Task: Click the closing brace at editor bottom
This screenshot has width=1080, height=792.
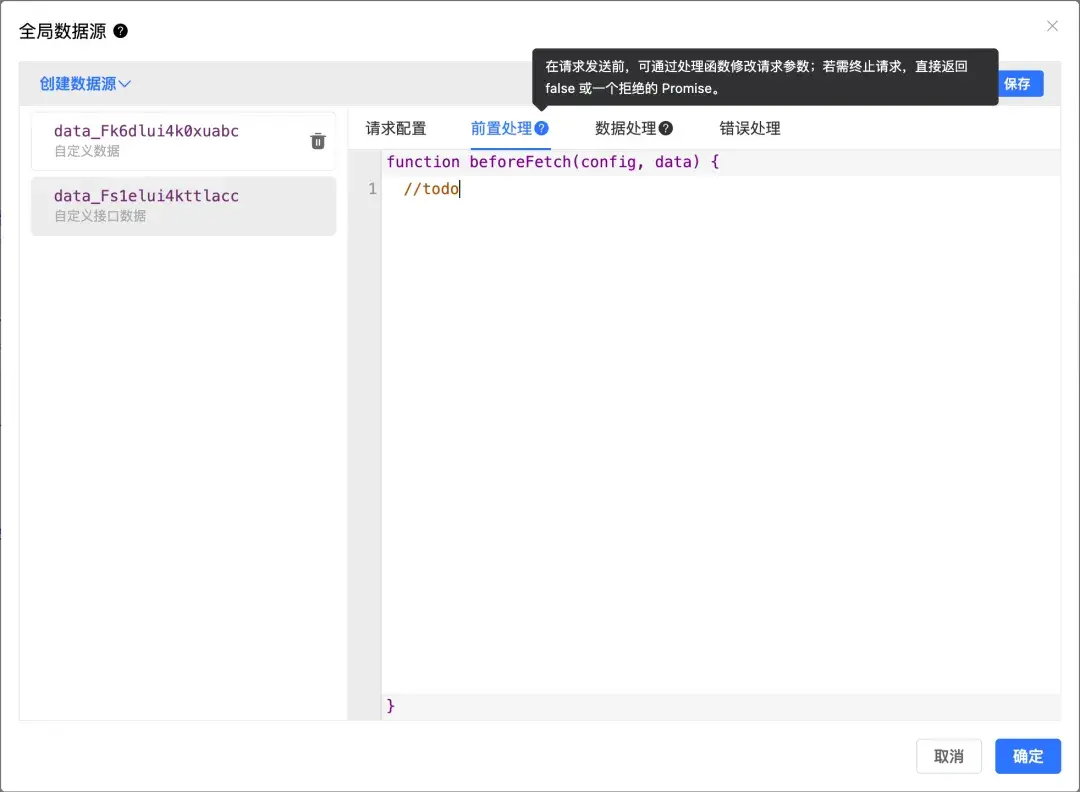Action: (391, 706)
